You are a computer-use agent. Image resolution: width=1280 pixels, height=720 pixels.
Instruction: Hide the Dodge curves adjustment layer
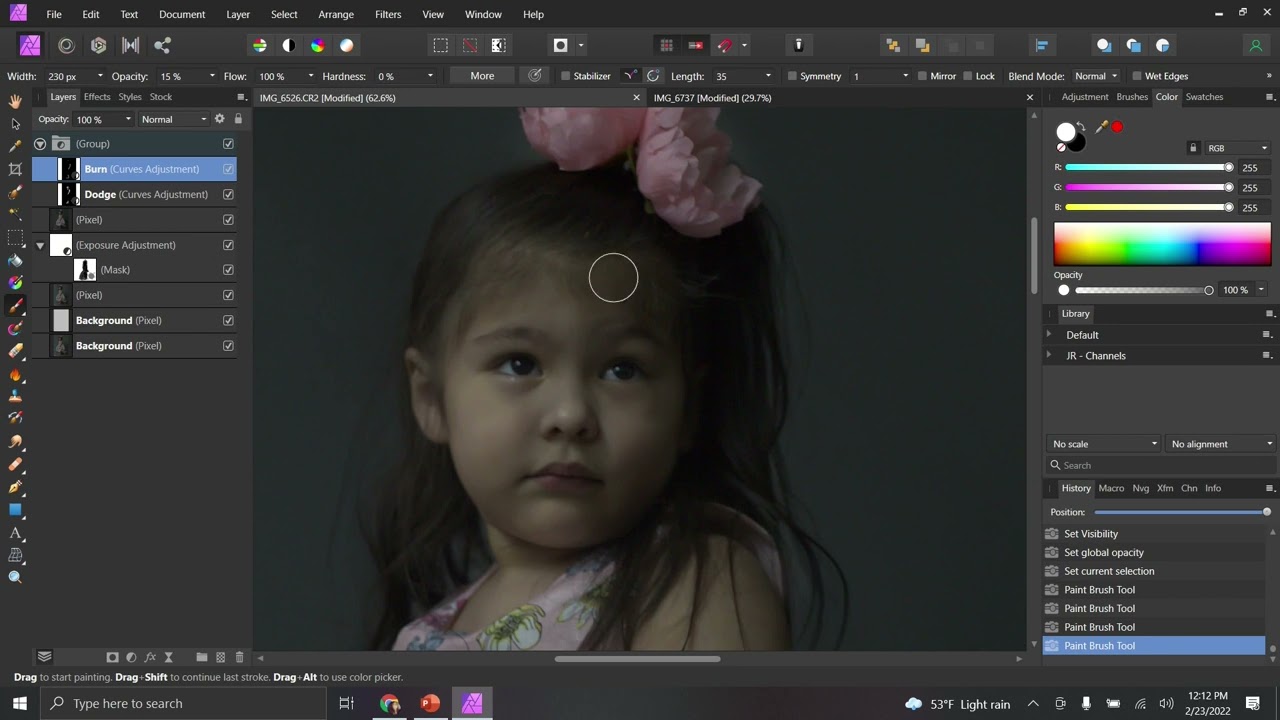228,194
